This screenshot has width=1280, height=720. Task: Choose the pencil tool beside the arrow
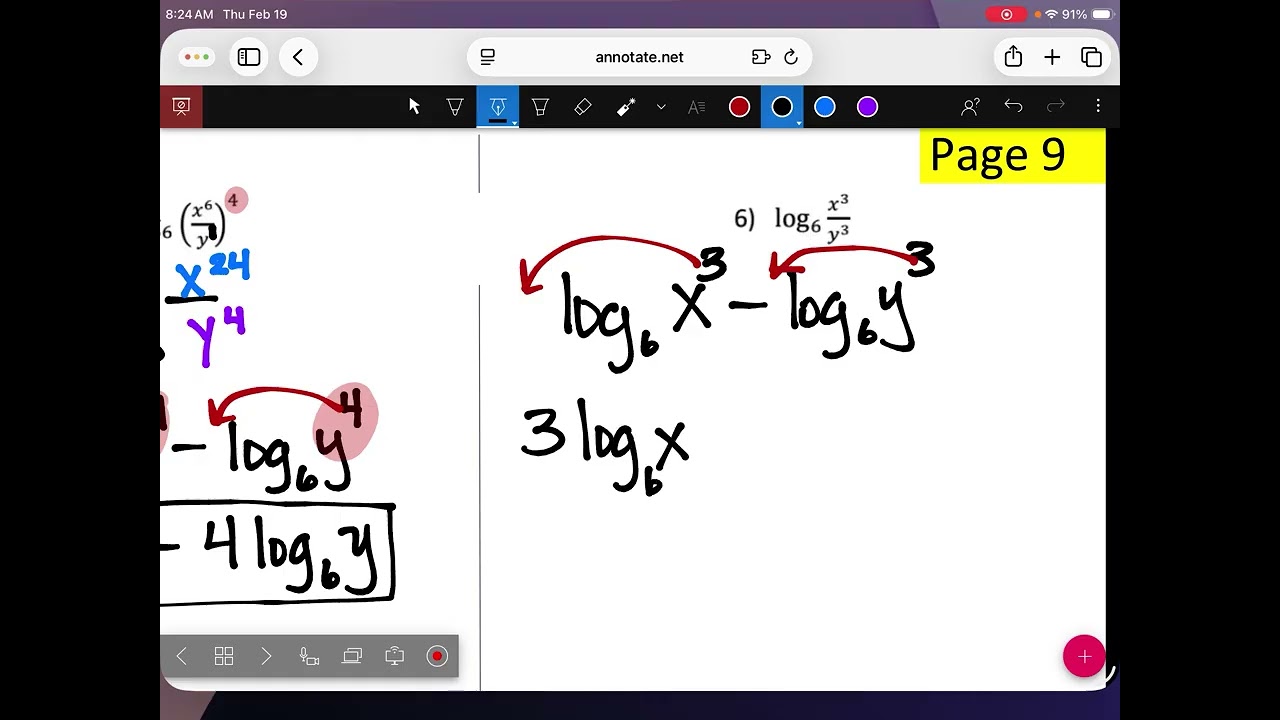[455, 107]
